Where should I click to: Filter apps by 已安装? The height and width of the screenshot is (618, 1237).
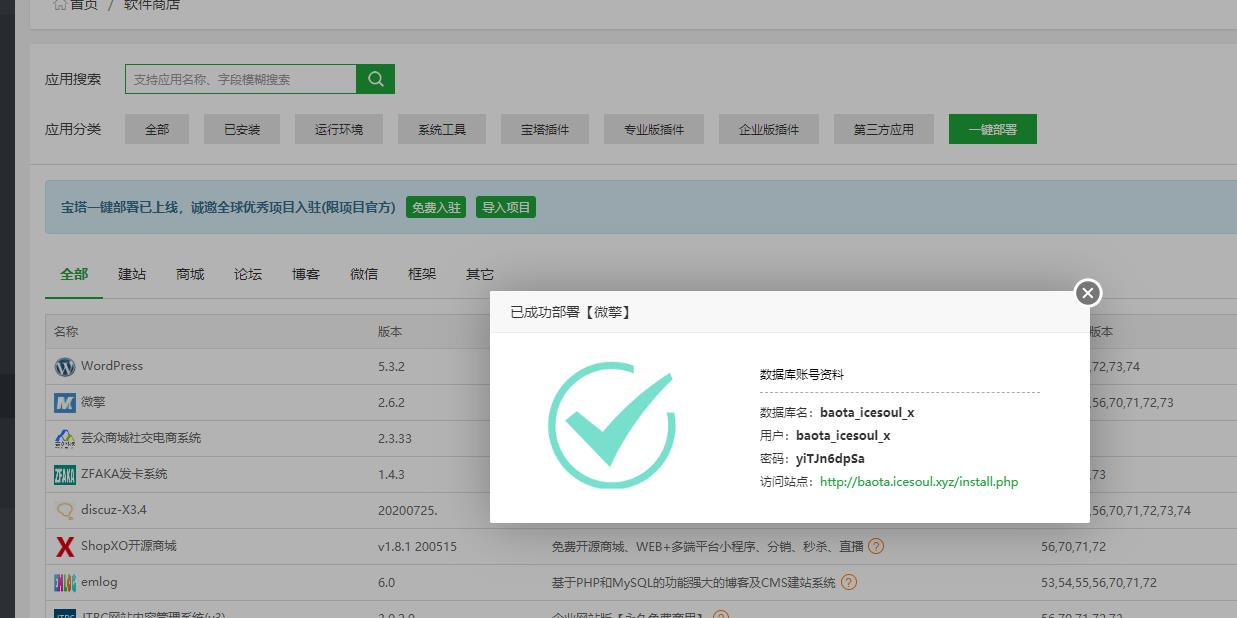pos(242,129)
